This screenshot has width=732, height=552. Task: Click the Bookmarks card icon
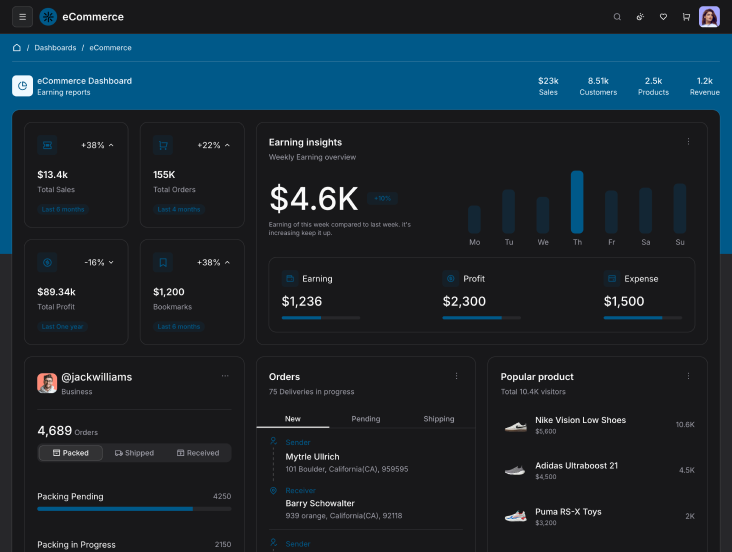pyautogui.click(x=163, y=262)
